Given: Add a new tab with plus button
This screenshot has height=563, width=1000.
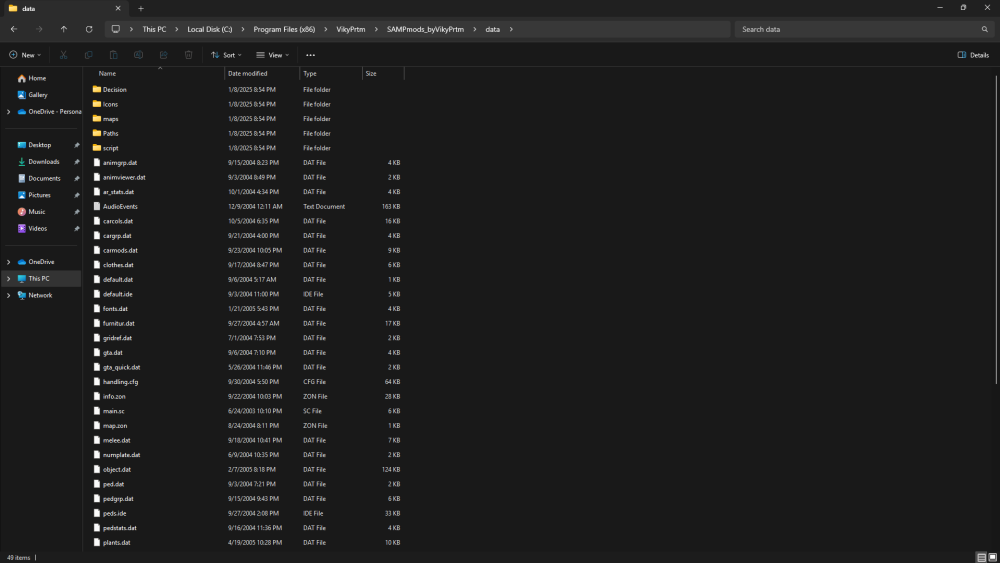Looking at the screenshot, I should coord(141,8).
